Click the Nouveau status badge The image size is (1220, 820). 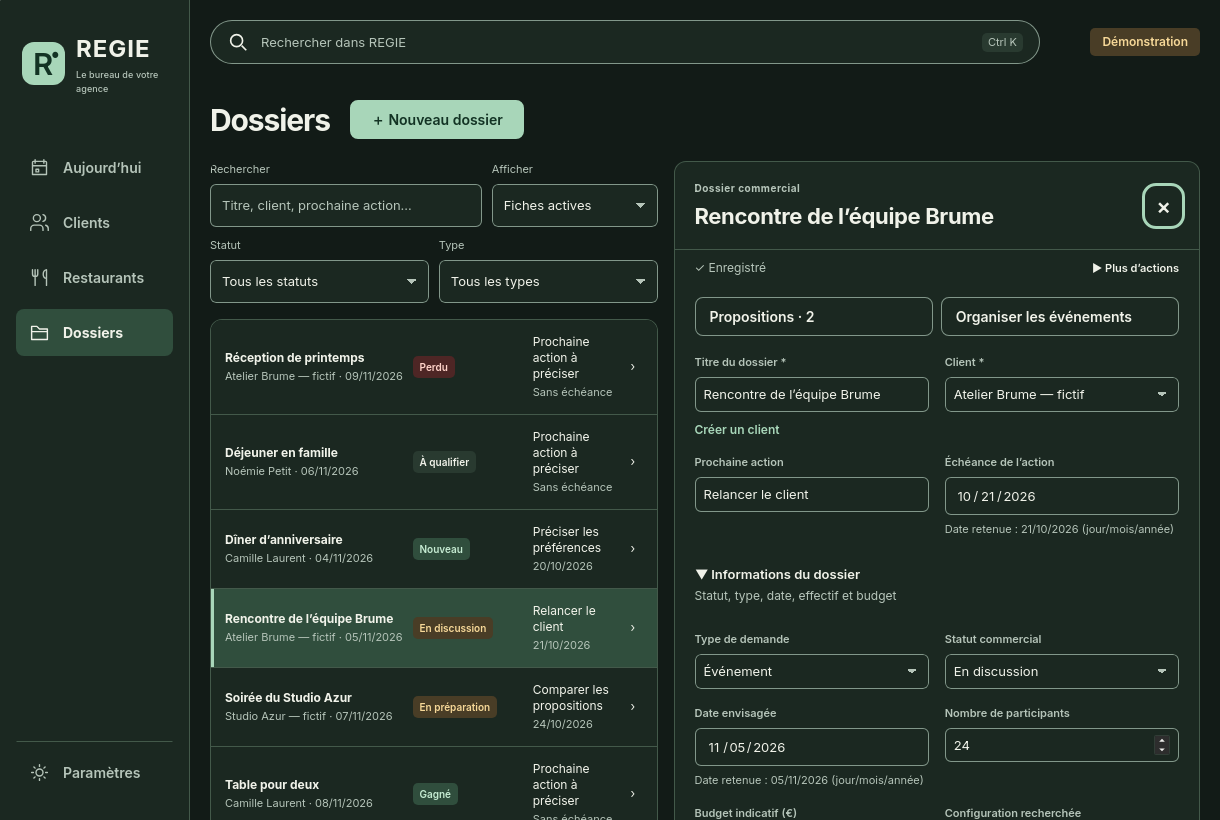(441, 549)
